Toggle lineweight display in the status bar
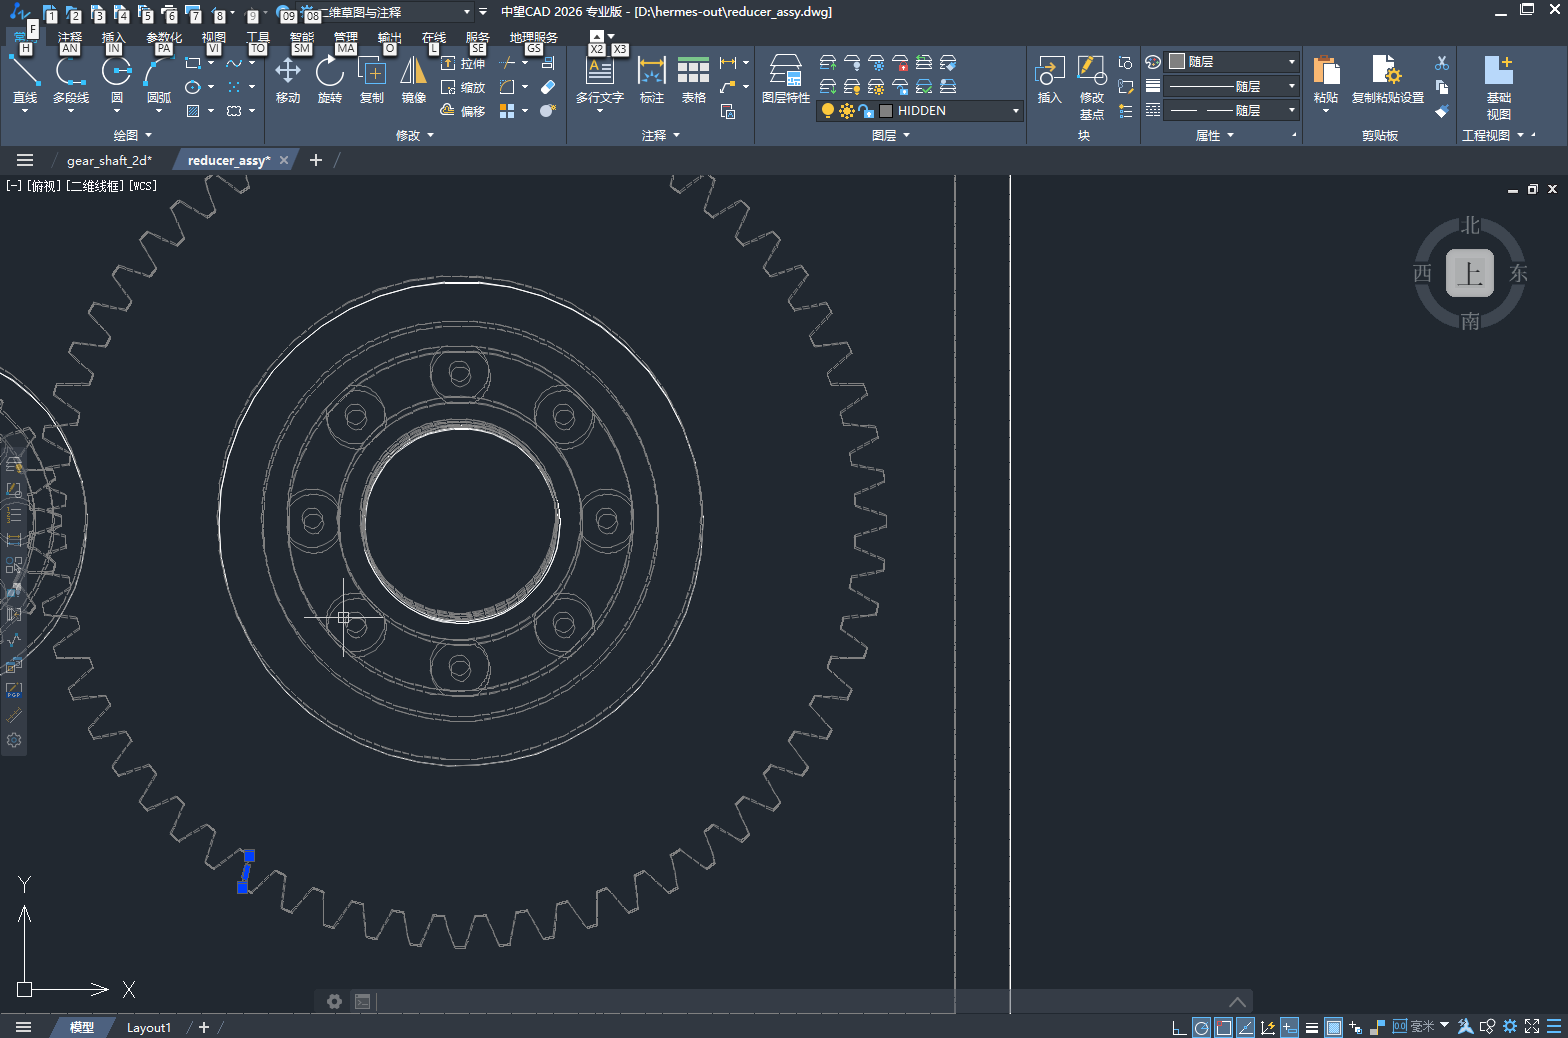The height and width of the screenshot is (1038, 1568). click(1312, 1027)
